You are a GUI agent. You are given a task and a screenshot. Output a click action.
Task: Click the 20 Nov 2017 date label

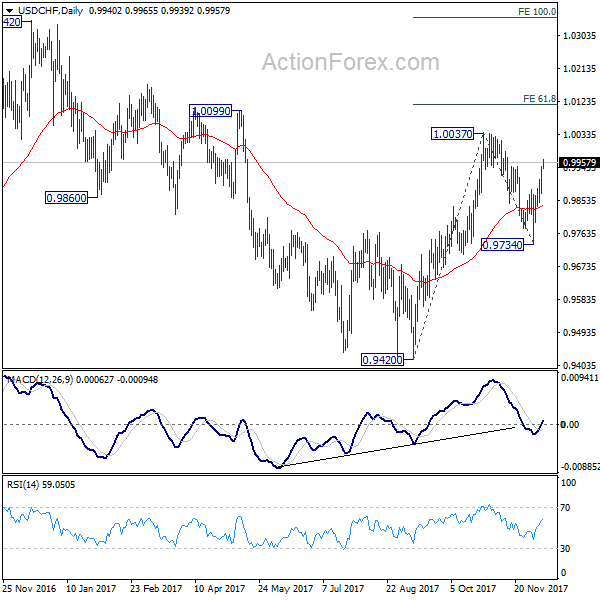coord(541,588)
